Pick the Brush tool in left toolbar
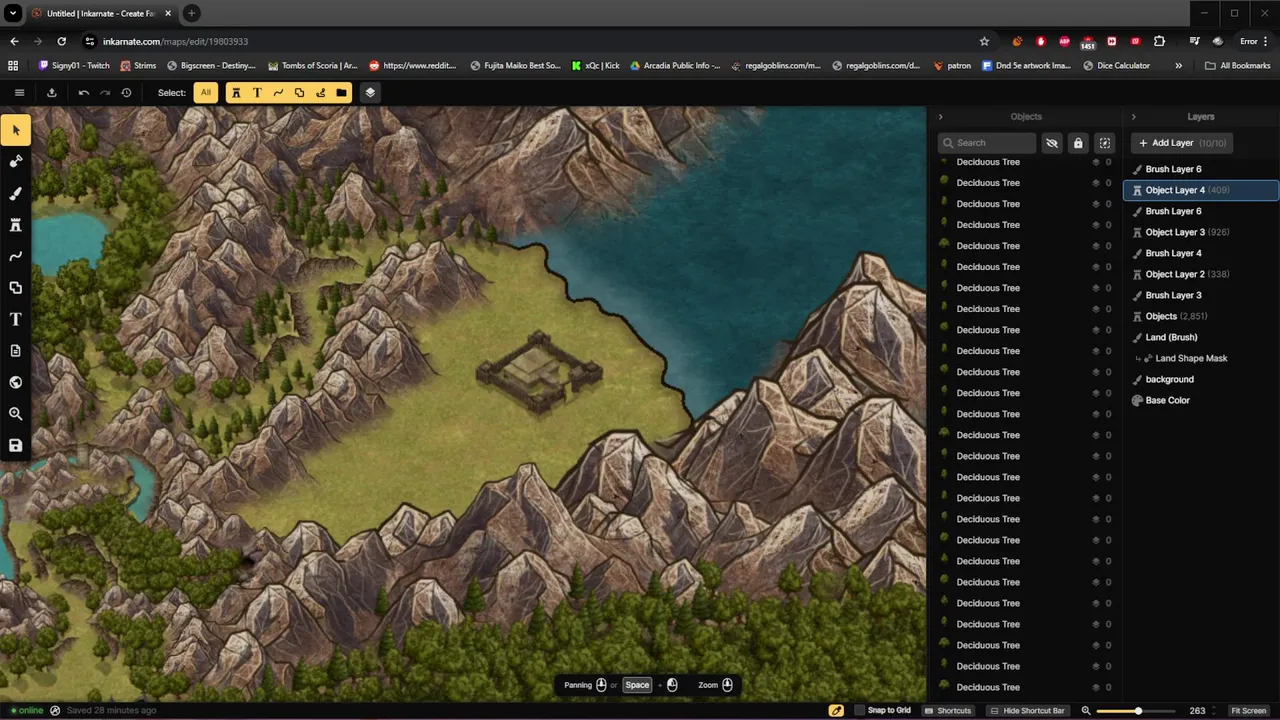 click(15, 193)
